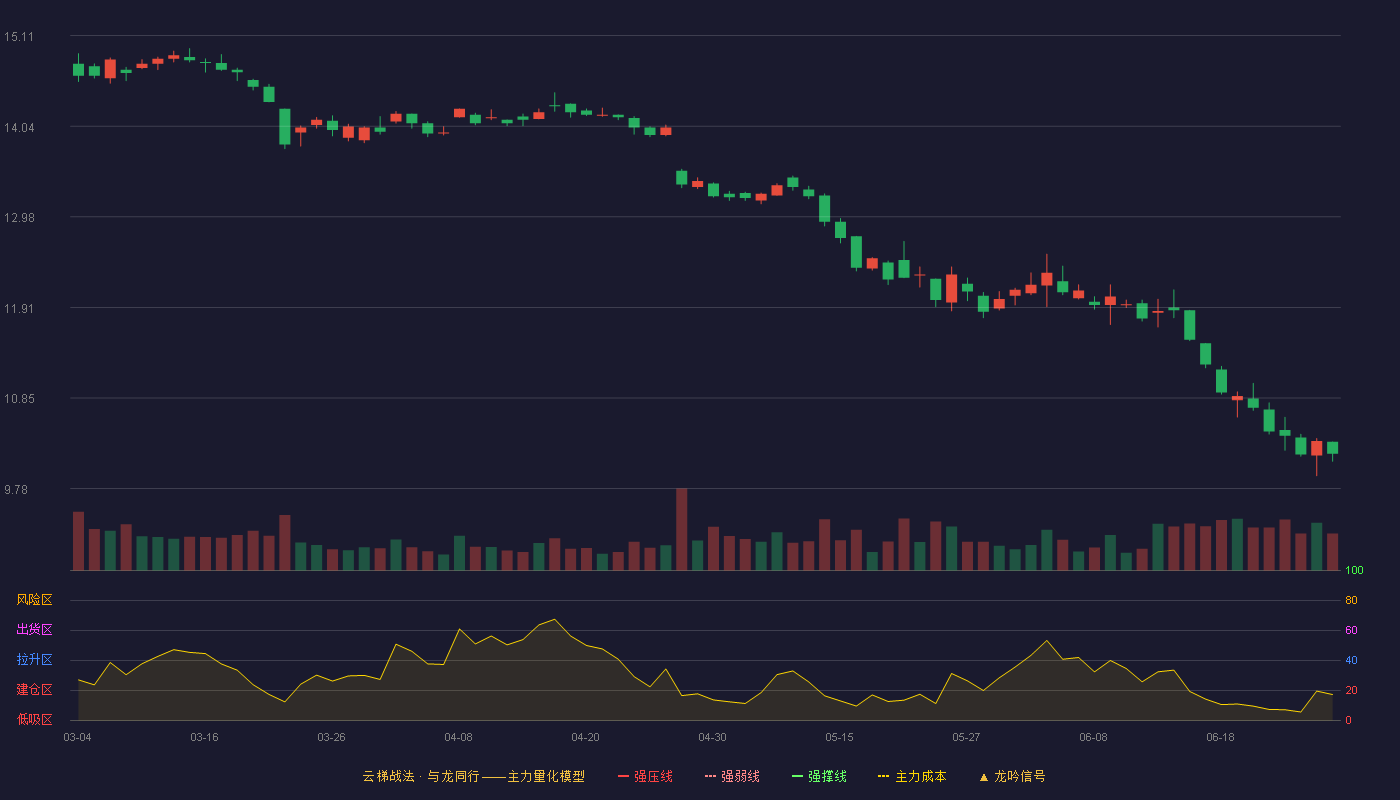Click the large green candle after 03-16
Viewport: 1400px width, 800px height.
click(x=284, y=127)
